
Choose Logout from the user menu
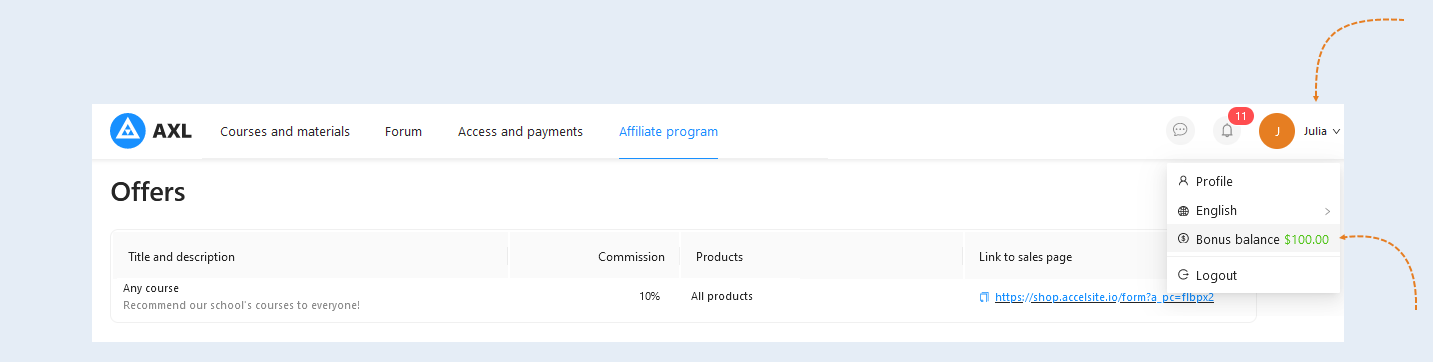[x=1253, y=275]
